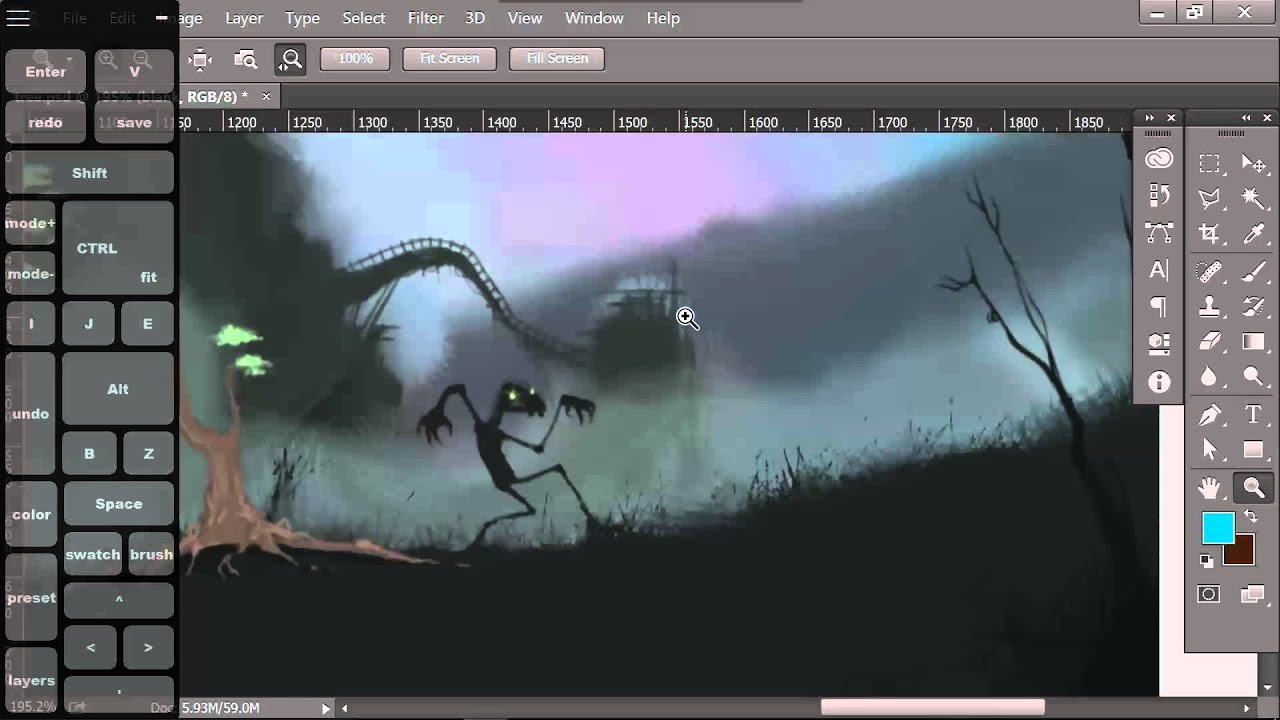Tap the save overlay key
The image size is (1280, 720).
(134, 122)
